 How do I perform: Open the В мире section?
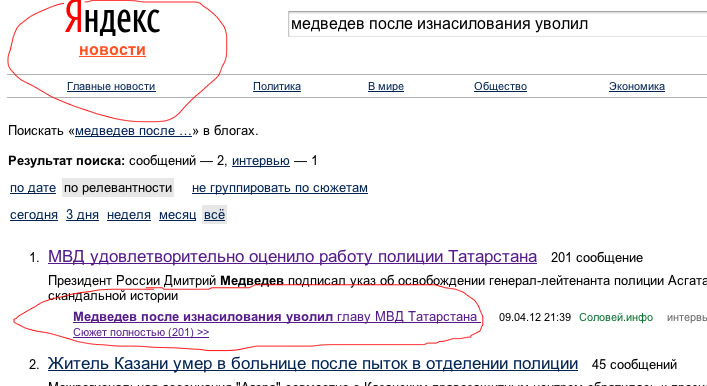coord(386,86)
